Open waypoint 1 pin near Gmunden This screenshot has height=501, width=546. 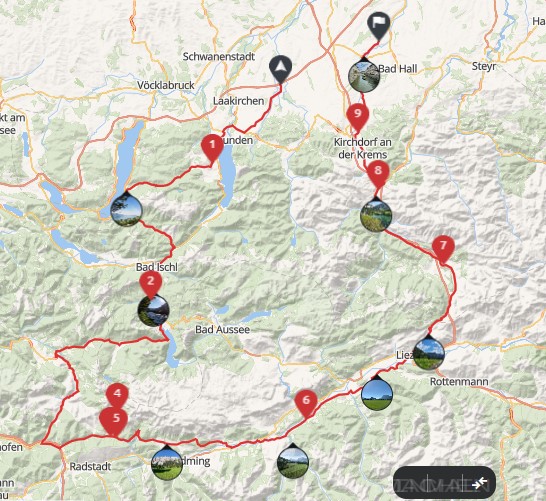[x=212, y=148]
